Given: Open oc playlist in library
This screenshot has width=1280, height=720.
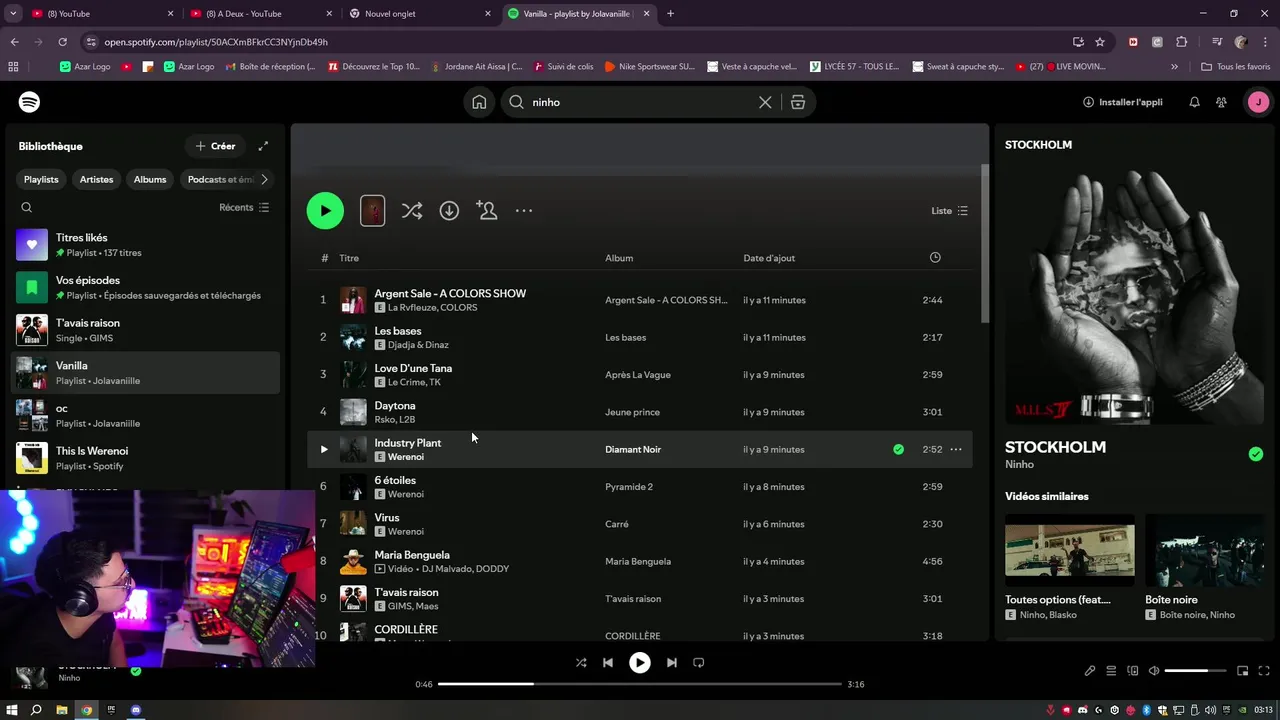Looking at the screenshot, I should coord(146,415).
